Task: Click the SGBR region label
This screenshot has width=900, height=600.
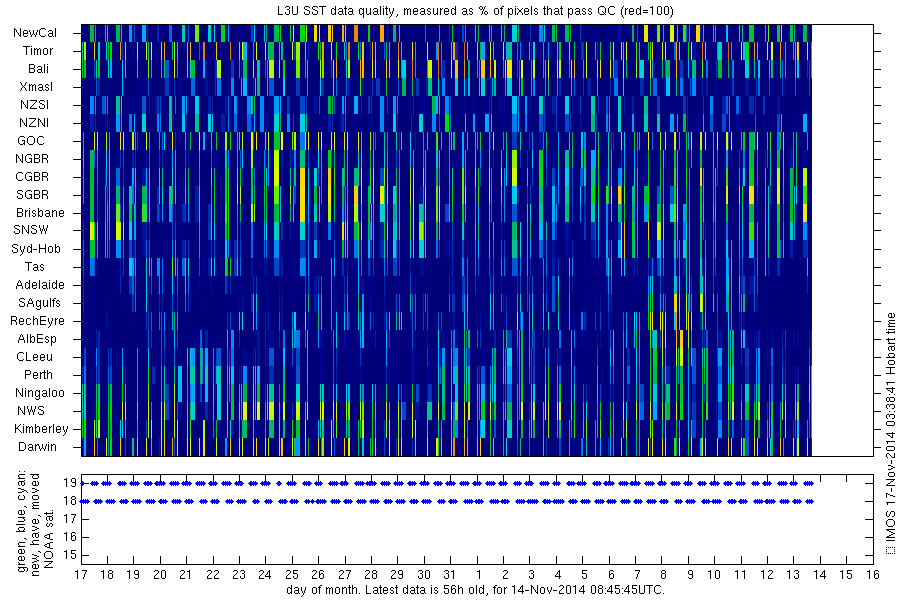Action: pyautogui.click(x=32, y=195)
